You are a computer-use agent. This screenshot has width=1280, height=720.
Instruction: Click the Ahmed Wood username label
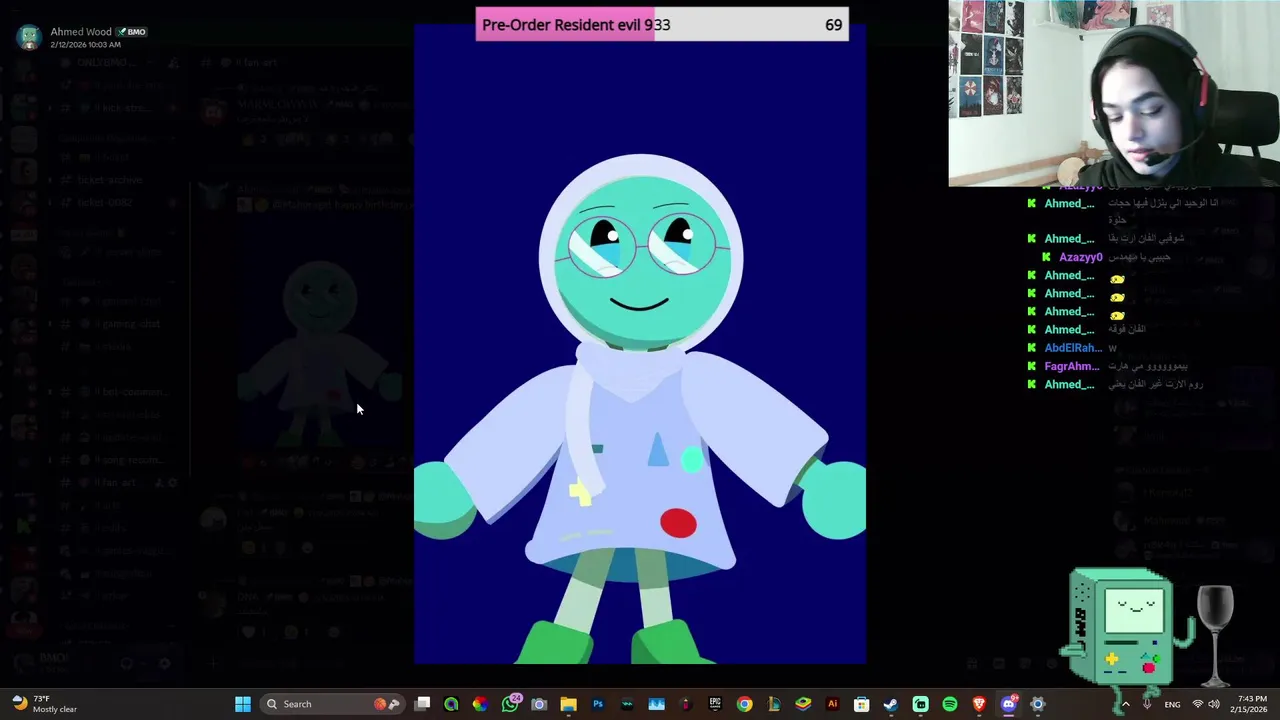(81, 32)
